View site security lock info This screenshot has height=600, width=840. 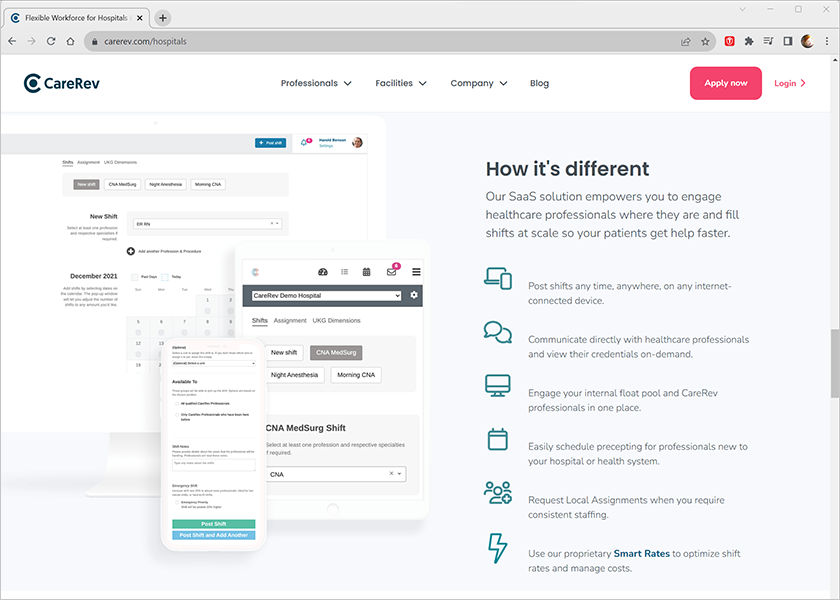(94, 41)
